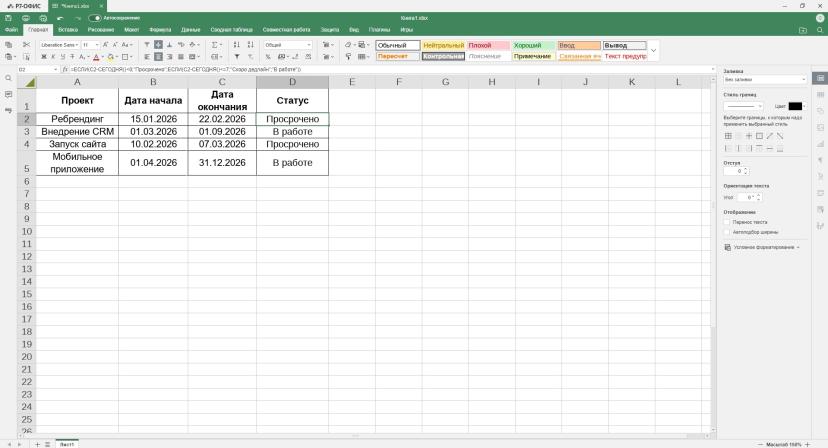Open the Liberation Sans font dropdown

coord(60,45)
